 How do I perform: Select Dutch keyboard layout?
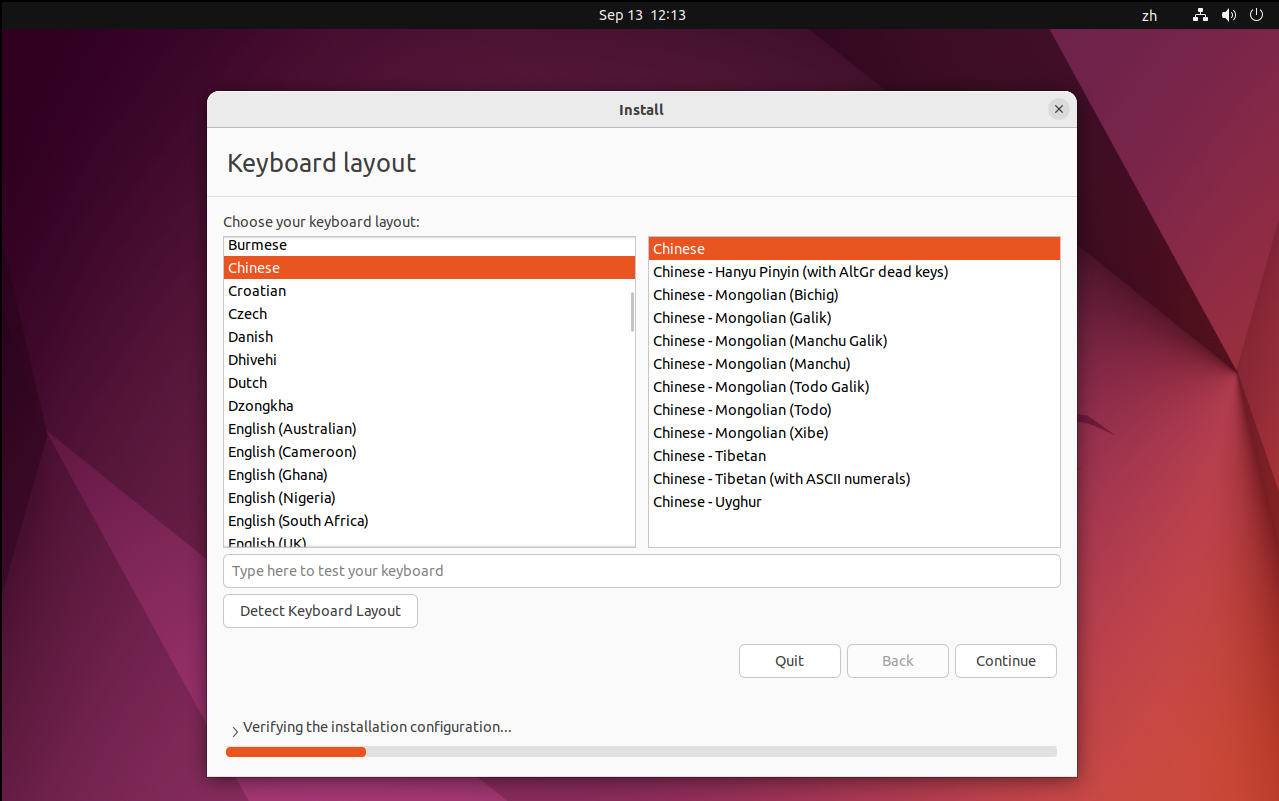pyautogui.click(x=429, y=383)
